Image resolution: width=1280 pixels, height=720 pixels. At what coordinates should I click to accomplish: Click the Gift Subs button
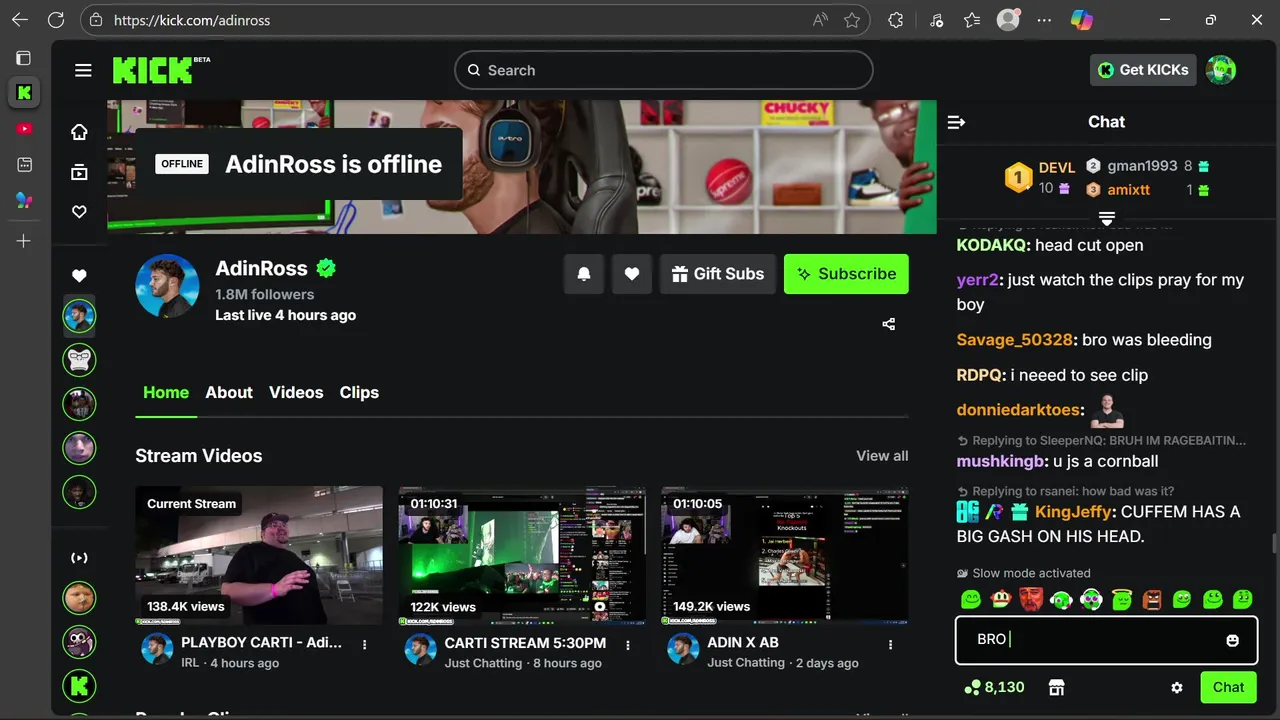[x=718, y=274]
